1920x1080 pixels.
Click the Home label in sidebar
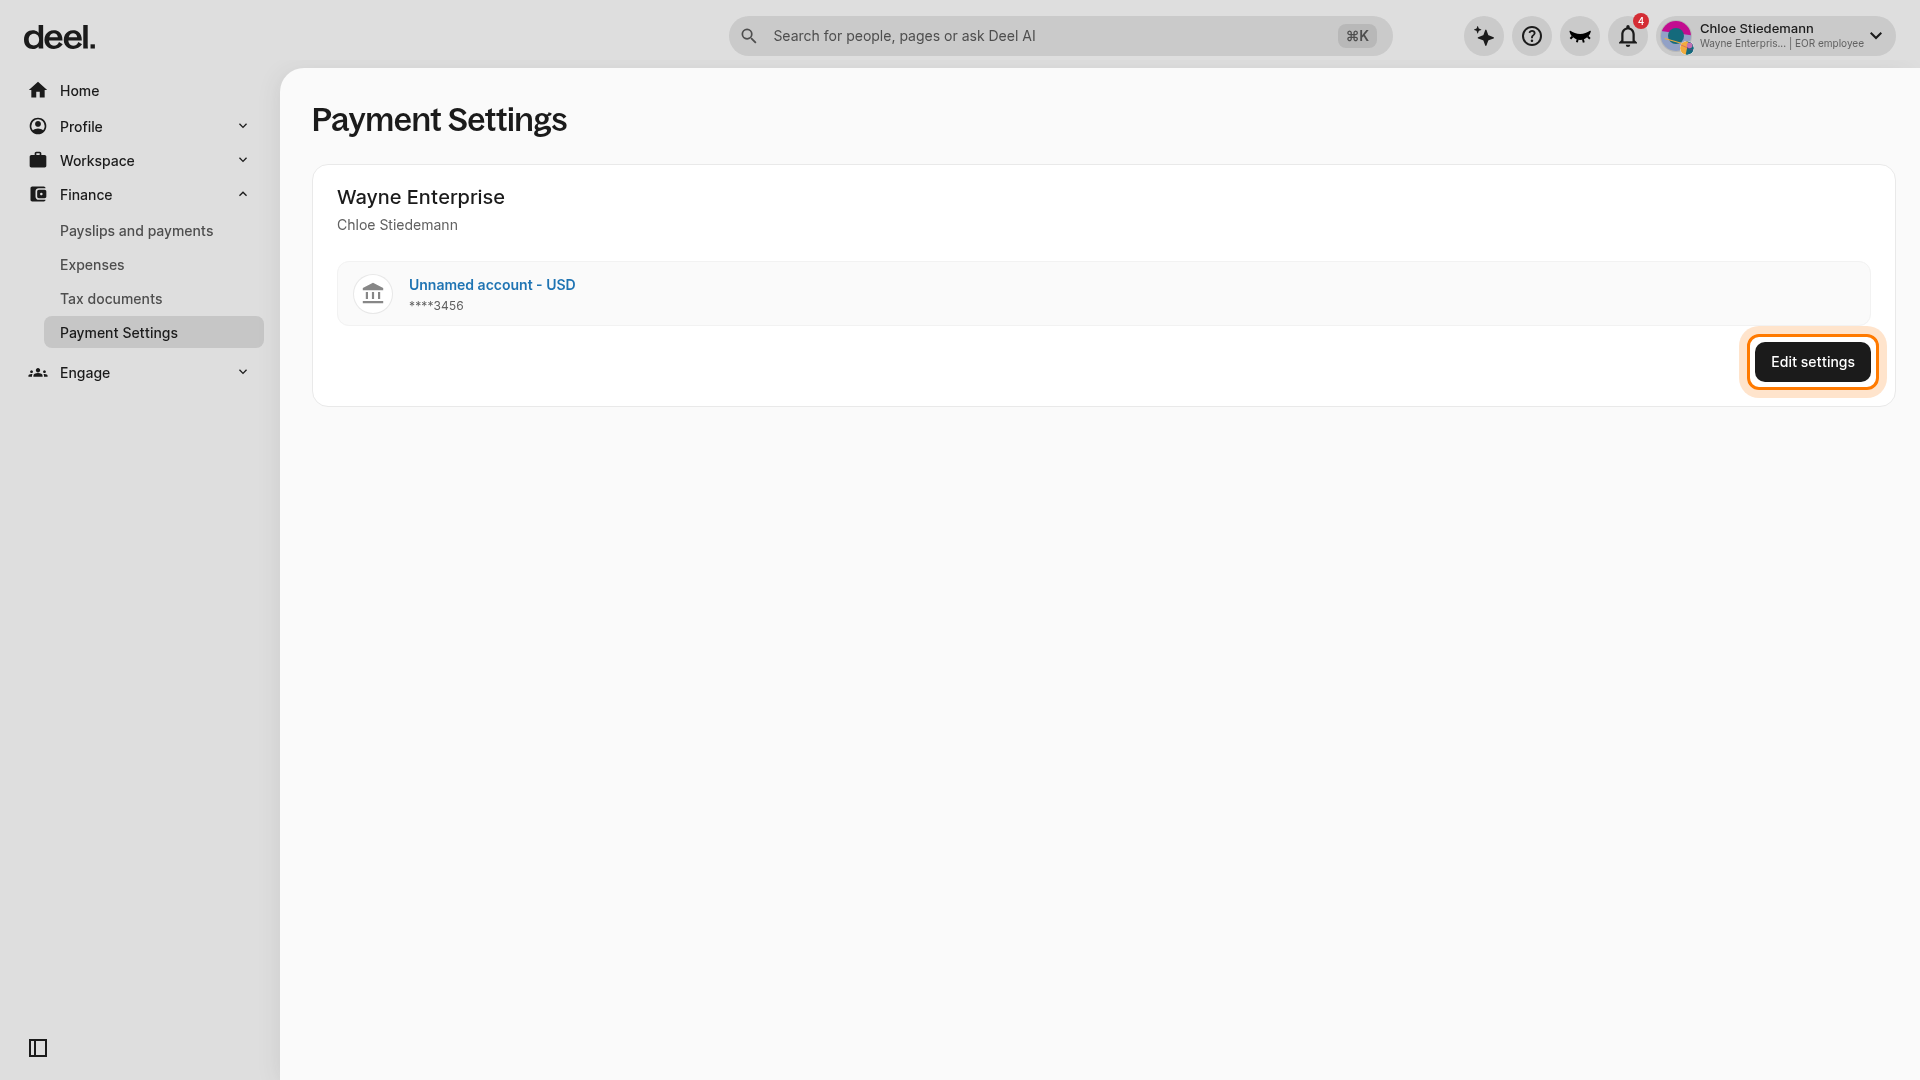[x=79, y=91]
